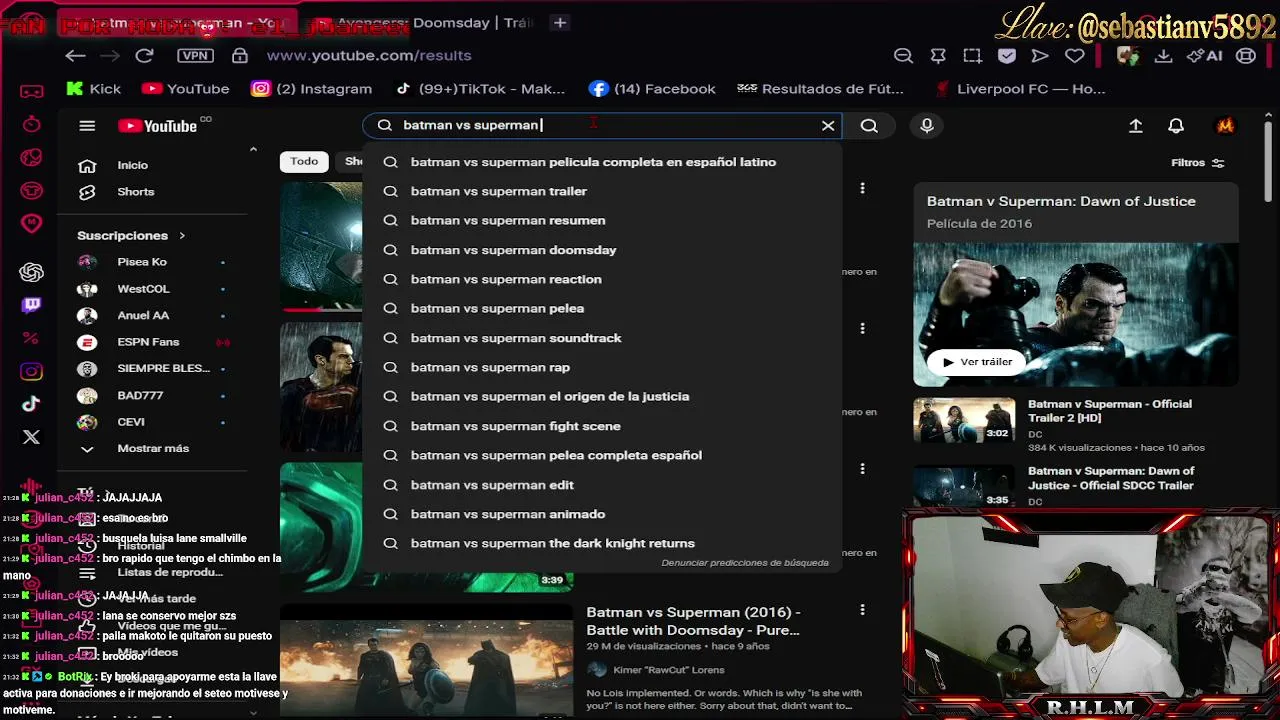Viewport: 1280px width, 720px height.
Task: Expand subscriptions list with Mostrar más
Action: point(152,449)
